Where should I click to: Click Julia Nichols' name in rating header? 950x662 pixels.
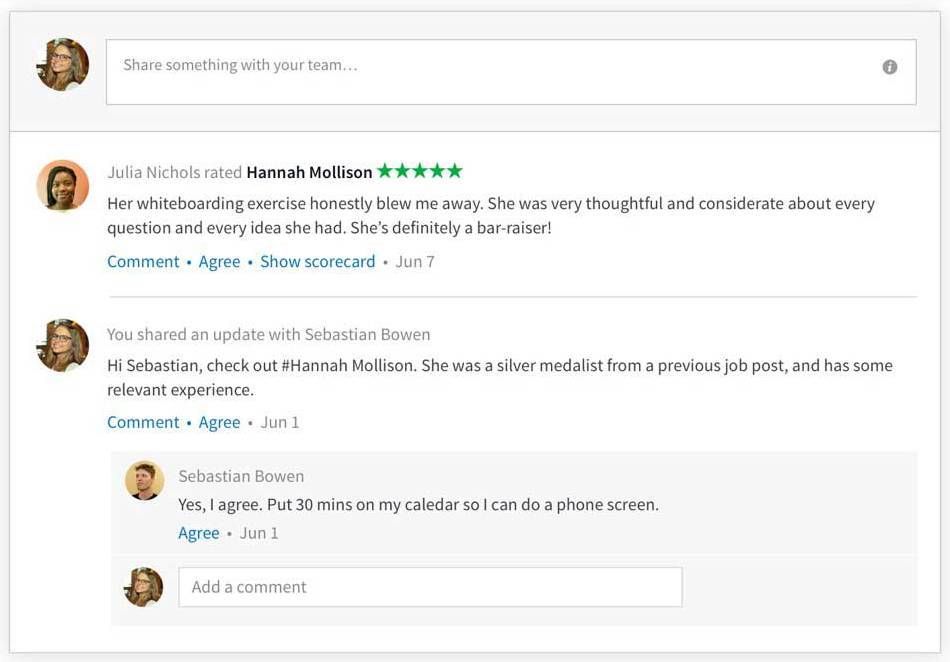point(155,172)
